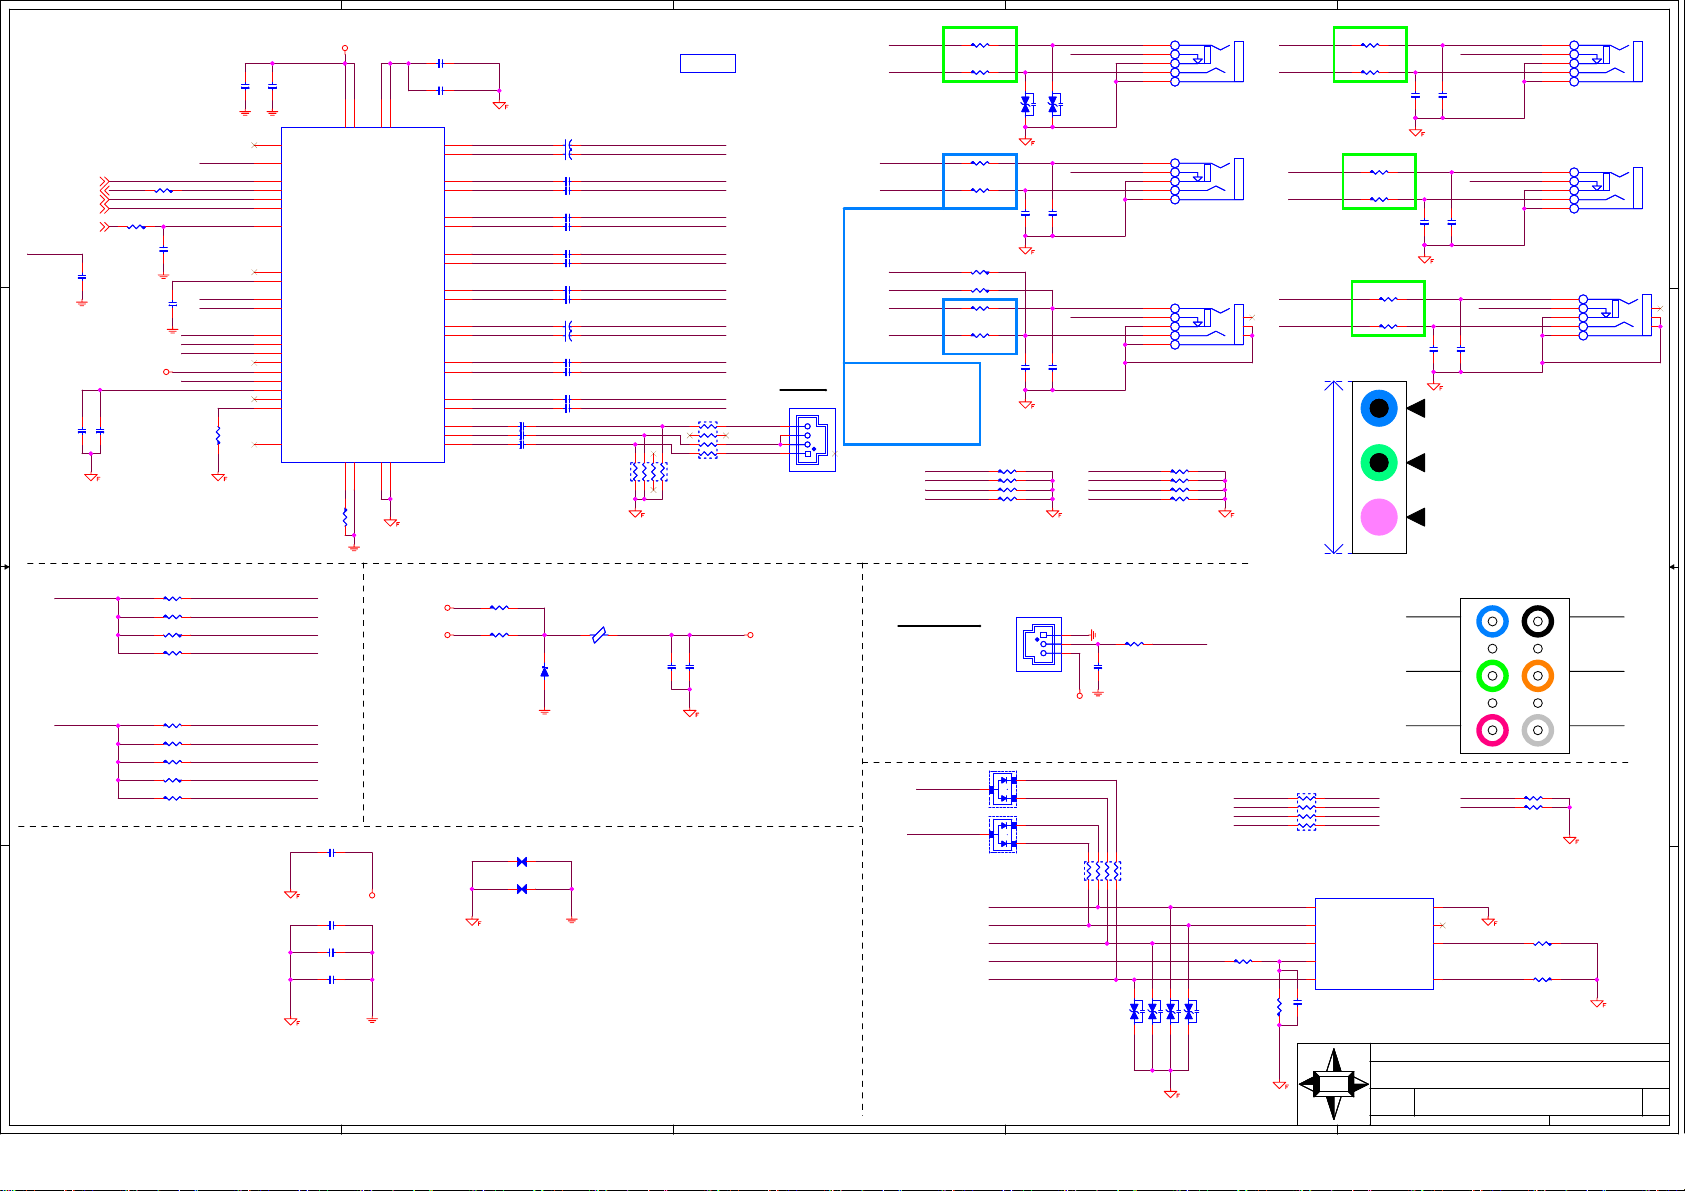The height and width of the screenshot is (1191, 1685).
Task: Select the blue ring jack in six-jack panel
Action: click(1492, 621)
